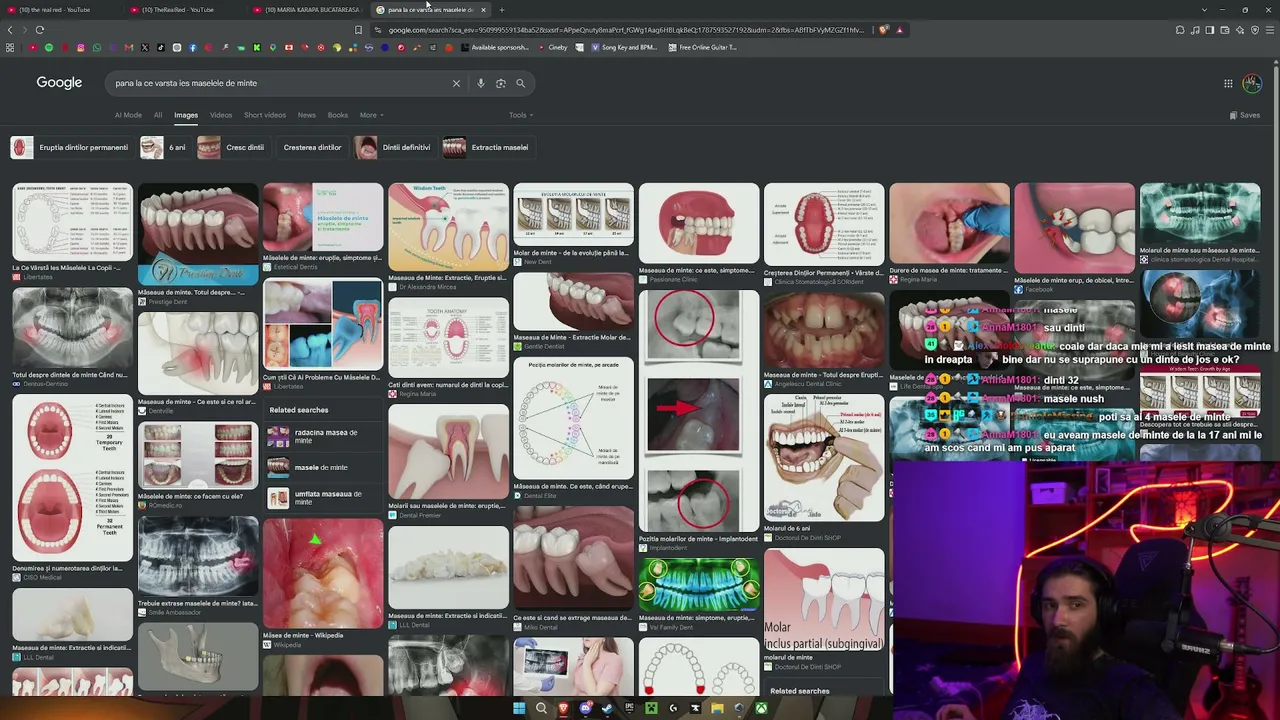Reload the current page

(40, 30)
